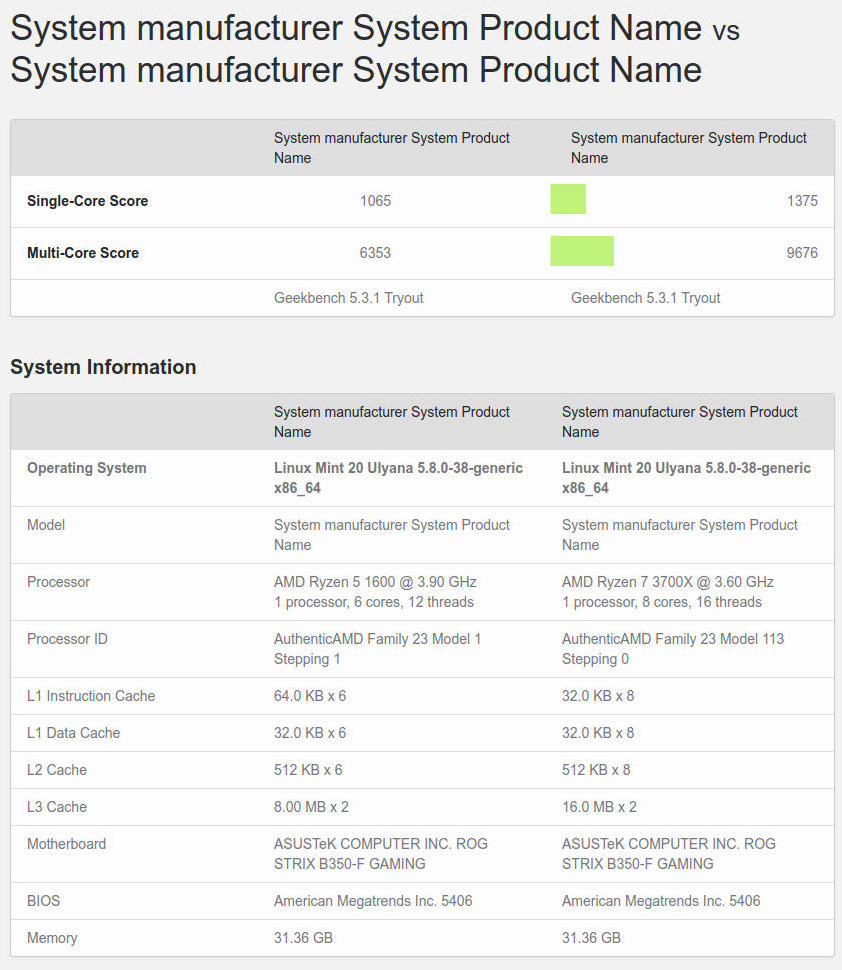
Task: Click the AuthenticAMD Family 23 Model 113 text
Action: point(672,639)
